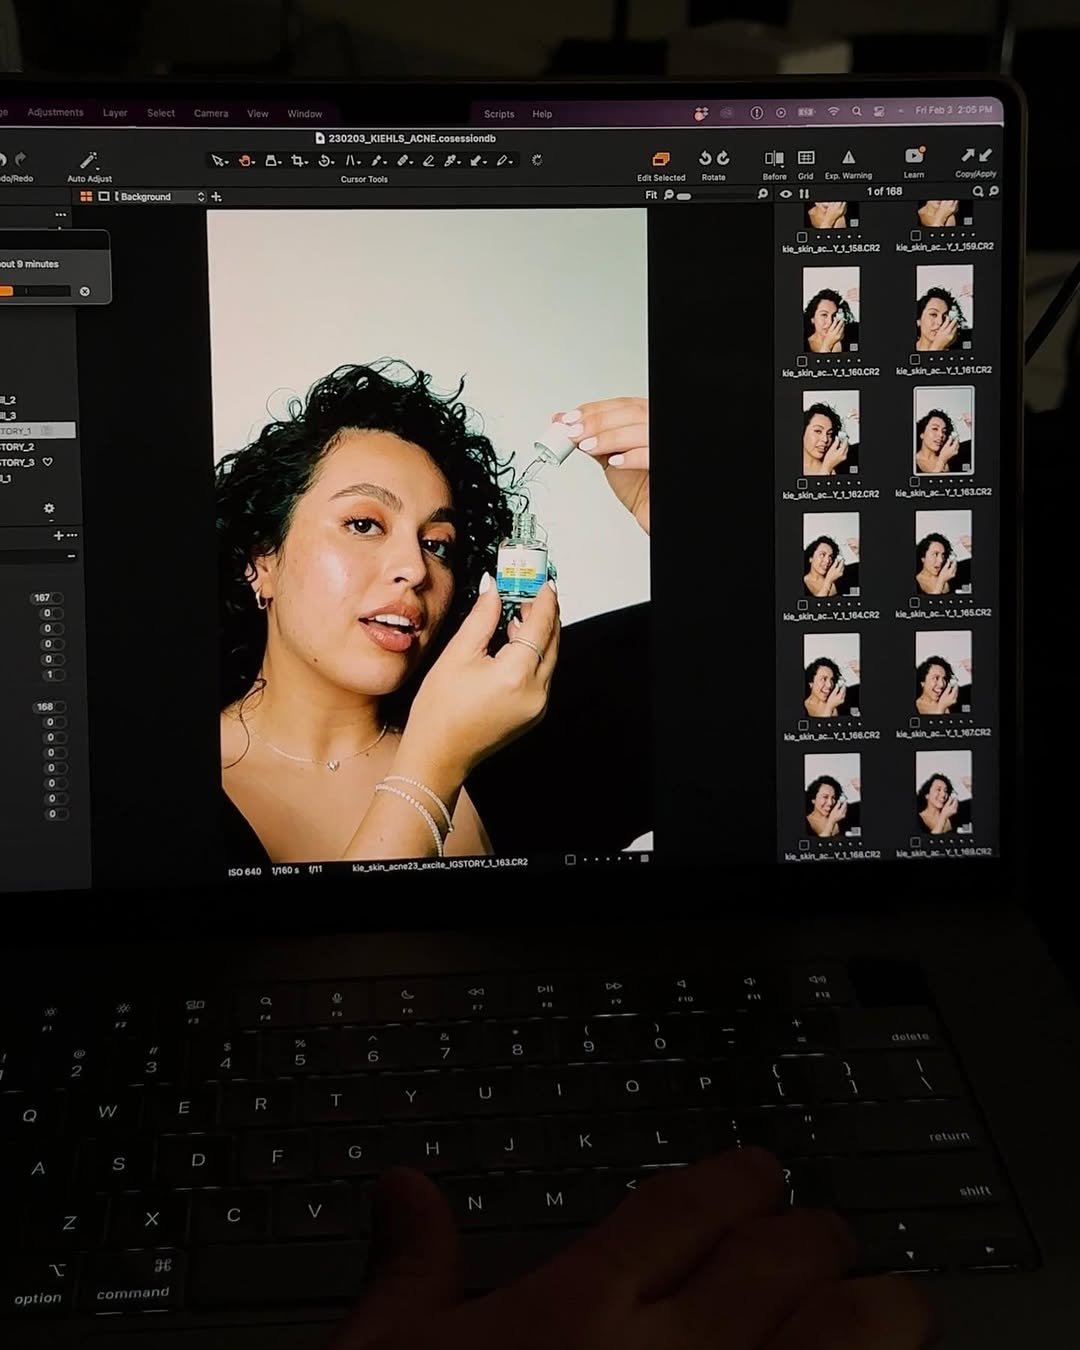
Task: Click the Redo arrow
Action: [21, 159]
